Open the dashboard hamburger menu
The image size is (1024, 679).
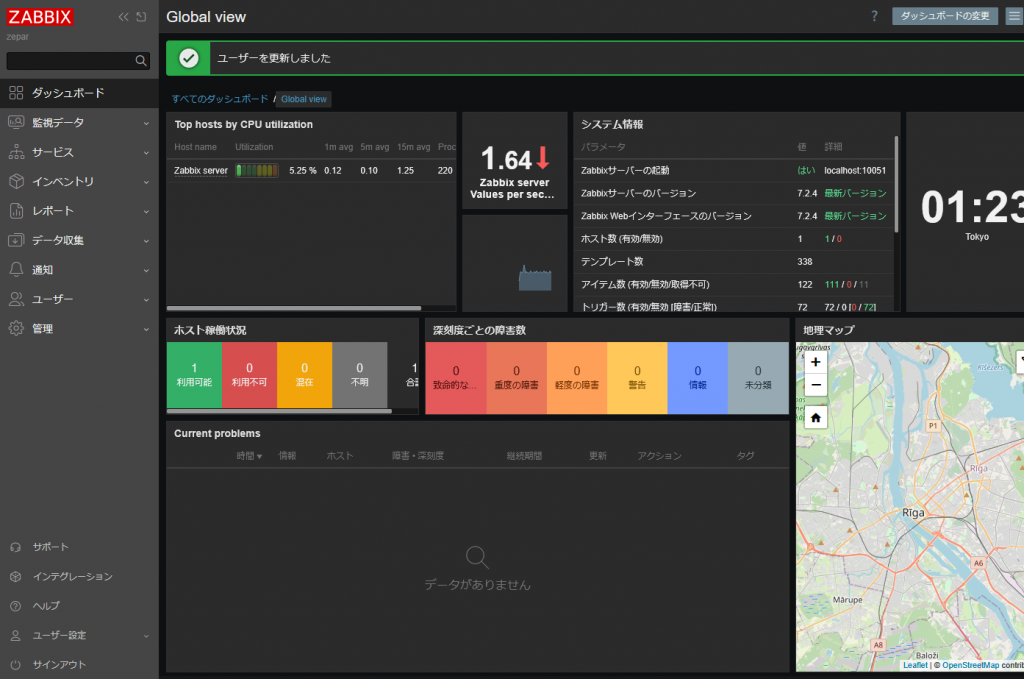(x=1014, y=16)
